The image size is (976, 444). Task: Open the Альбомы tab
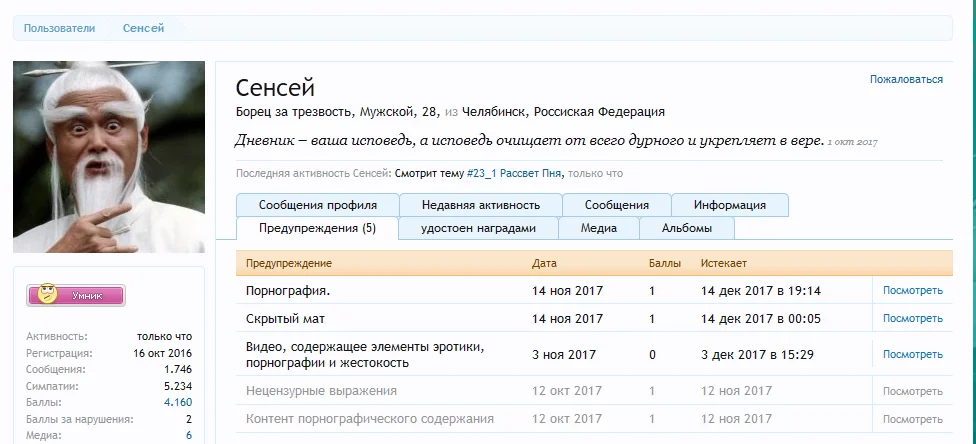click(686, 228)
